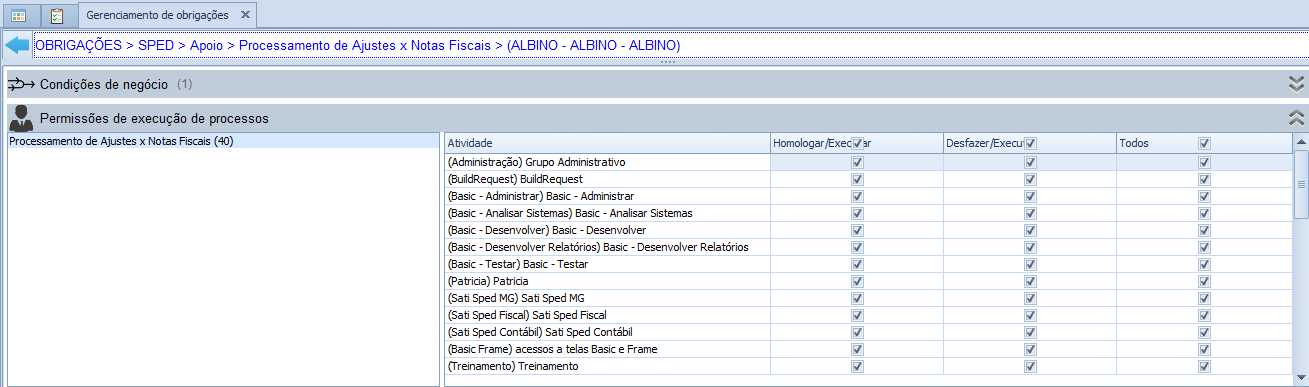Toggle the Desfazer/Executar header checkbox
The width and height of the screenshot is (1309, 387).
[x=1030, y=143]
